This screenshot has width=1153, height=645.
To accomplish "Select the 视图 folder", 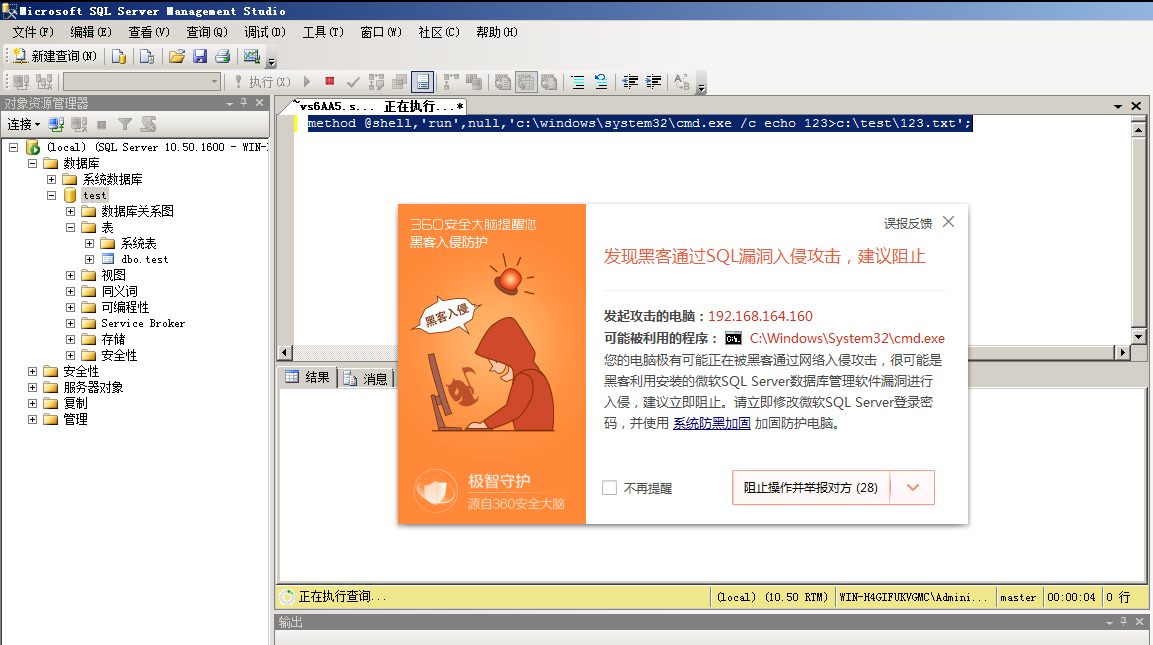I will pyautogui.click(x=113, y=275).
